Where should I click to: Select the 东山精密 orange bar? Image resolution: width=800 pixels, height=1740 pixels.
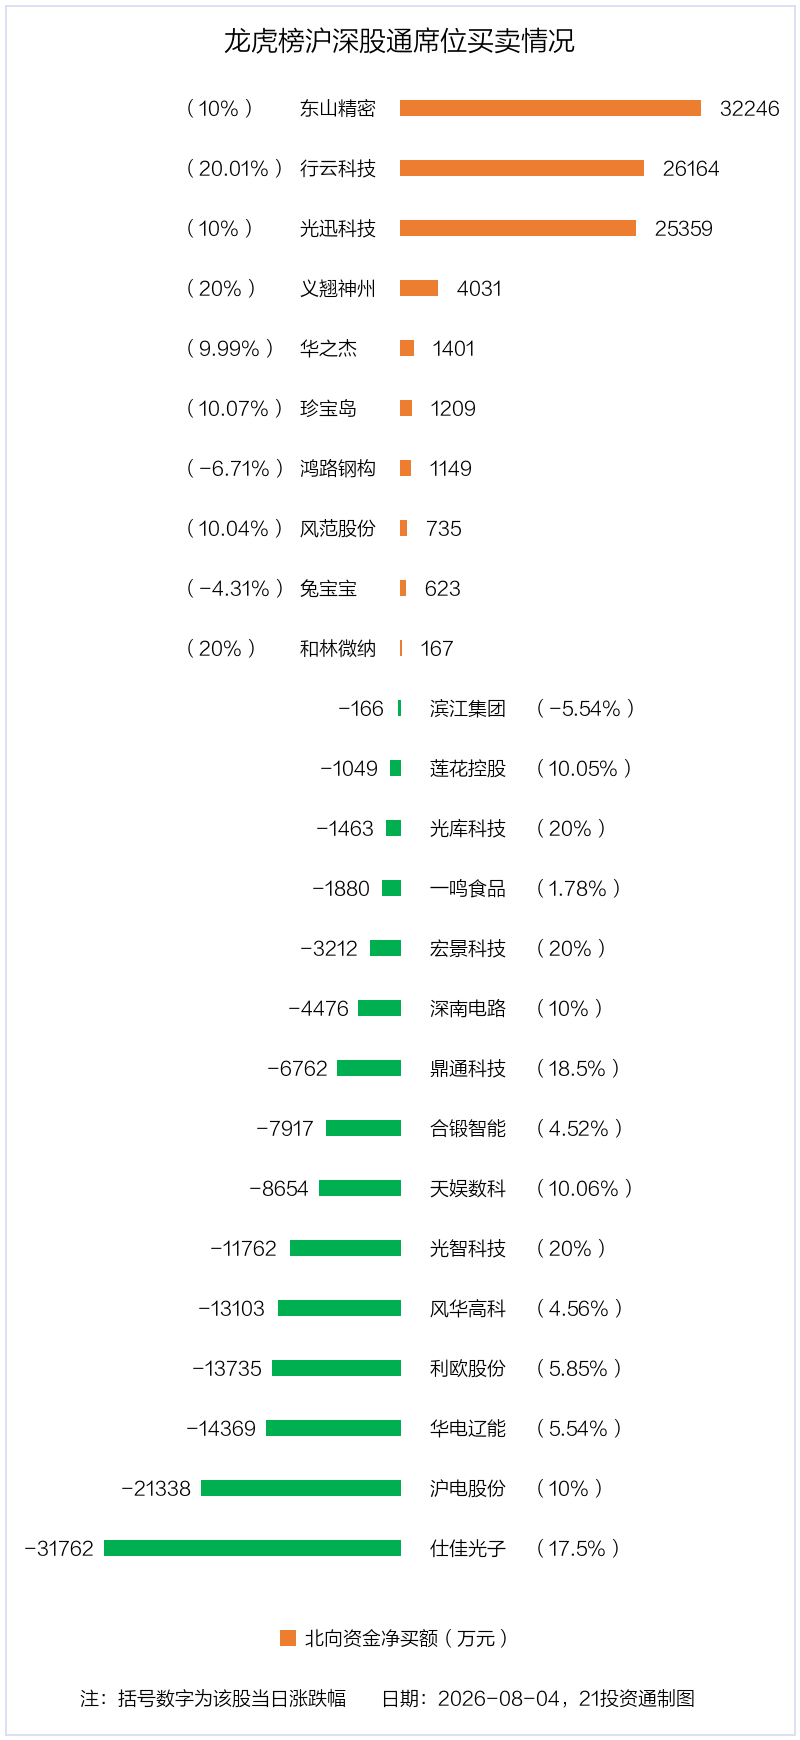(550, 108)
